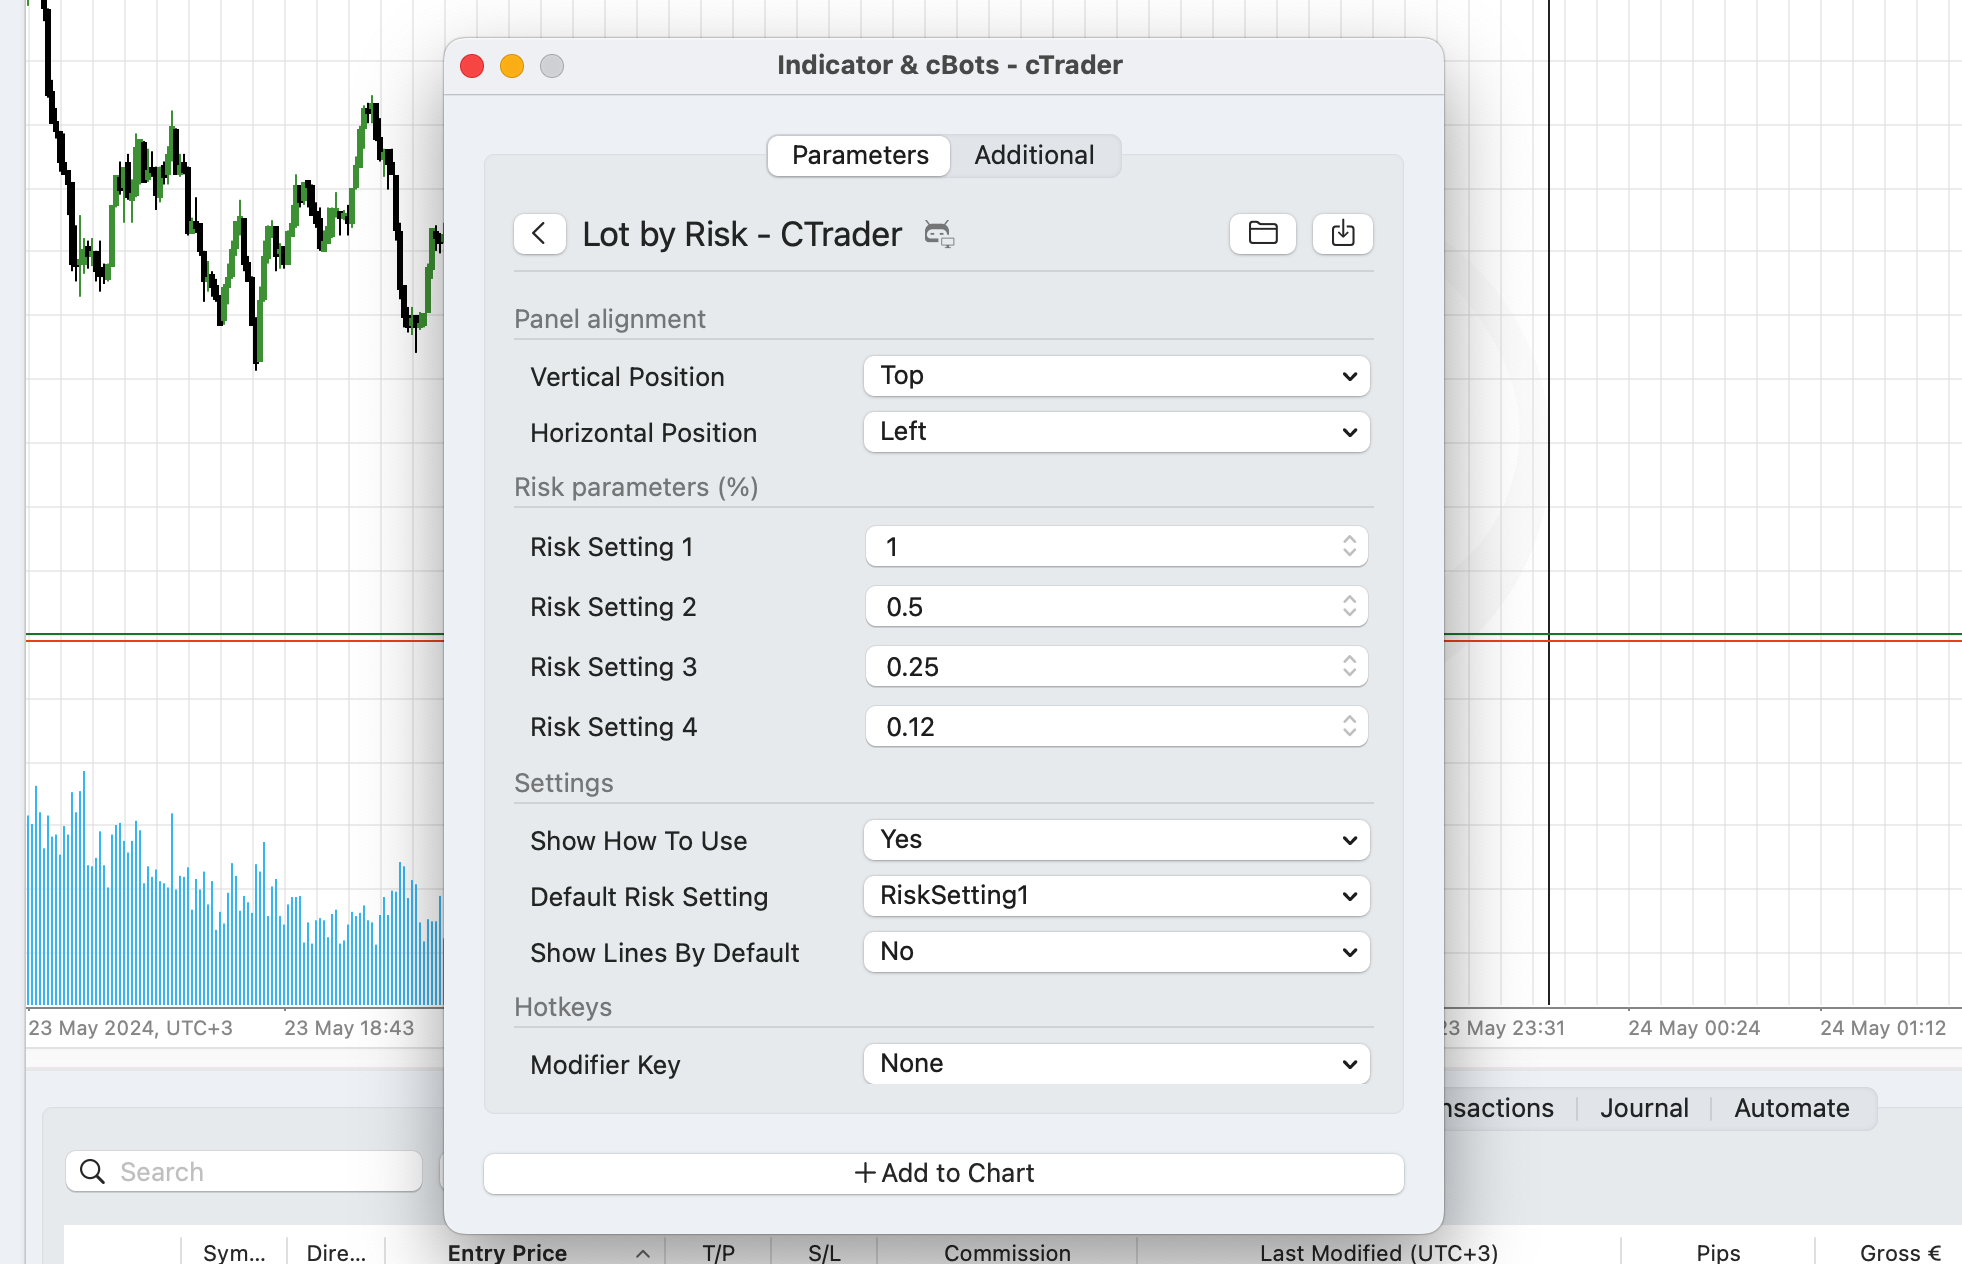This screenshot has width=1962, height=1264.
Task: Click Add to Chart button
Action: tap(944, 1173)
